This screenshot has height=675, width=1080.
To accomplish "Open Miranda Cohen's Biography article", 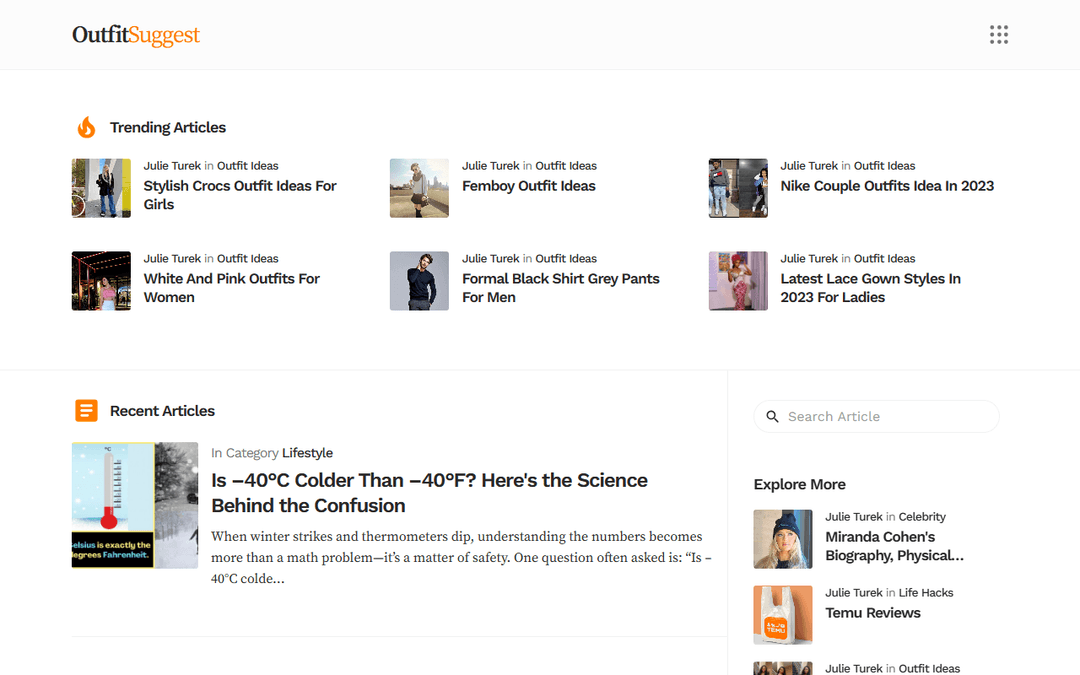I will pos(894,546).
